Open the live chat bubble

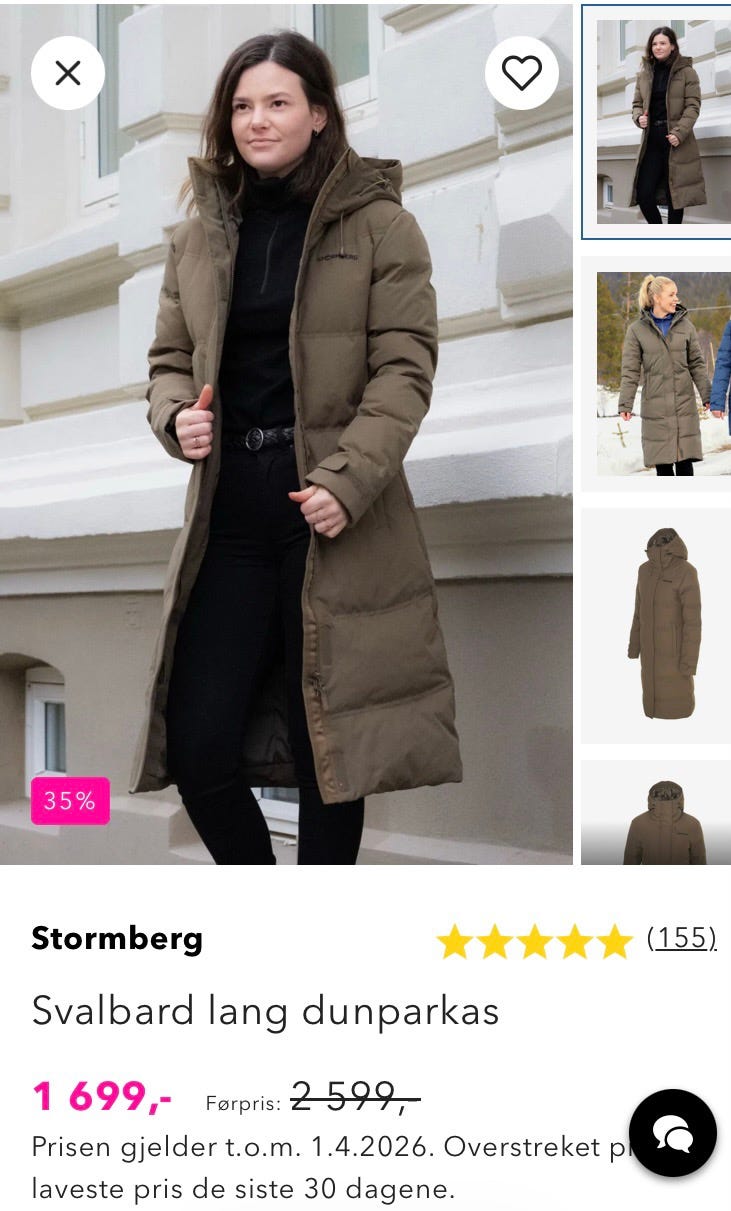click(673, 1133)
